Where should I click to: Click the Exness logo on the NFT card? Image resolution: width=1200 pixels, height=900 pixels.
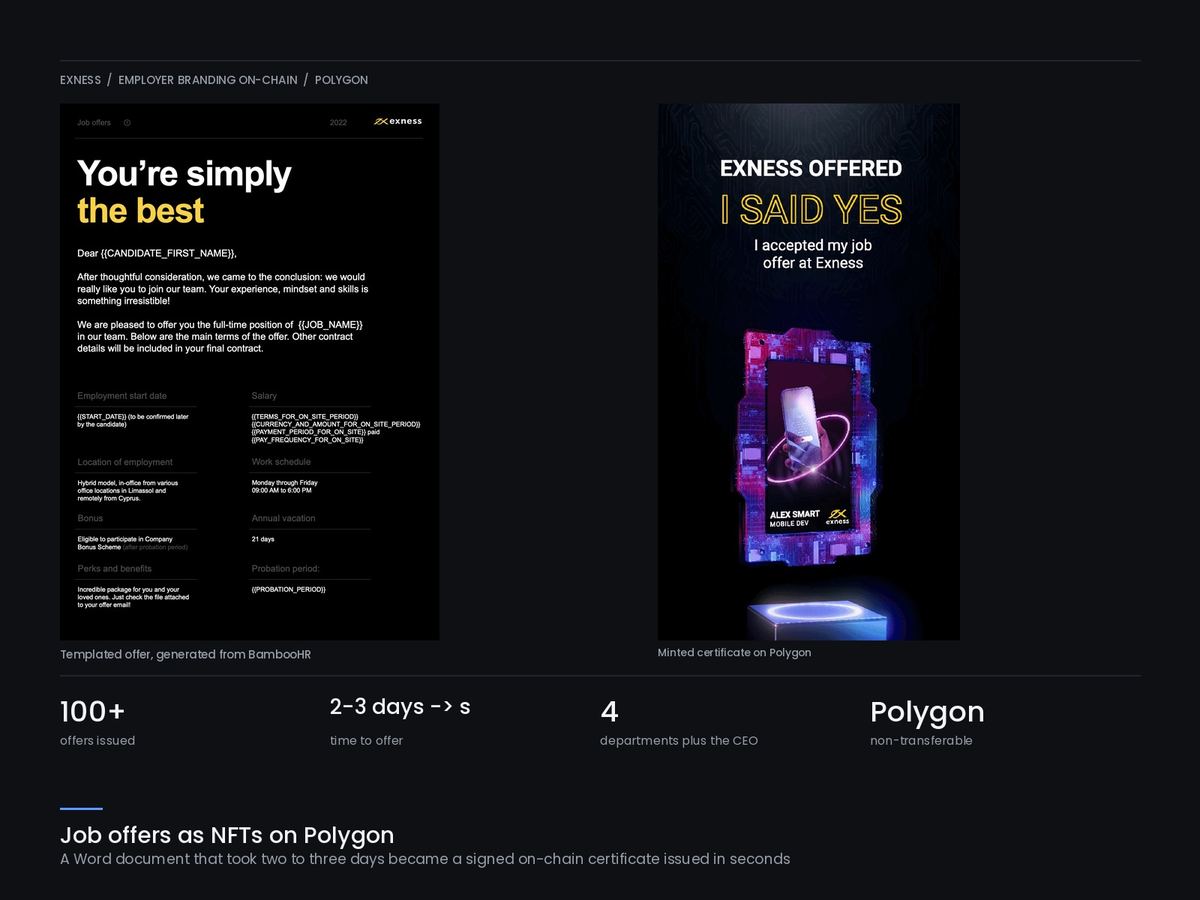click(x=838, y=515)
